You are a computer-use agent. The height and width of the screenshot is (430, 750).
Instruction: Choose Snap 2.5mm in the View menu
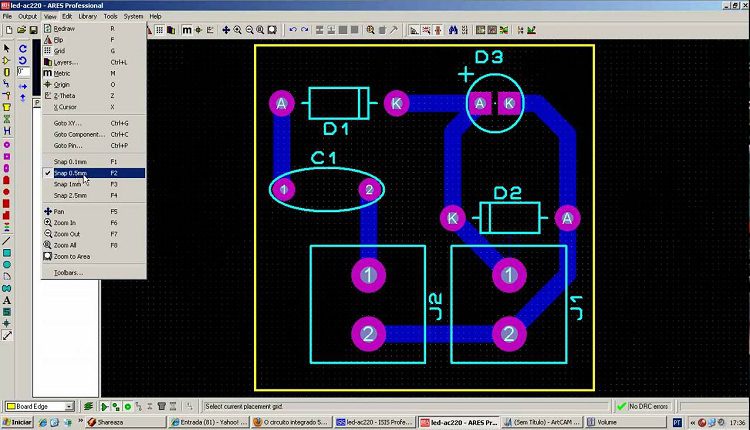tap(70, 195)
